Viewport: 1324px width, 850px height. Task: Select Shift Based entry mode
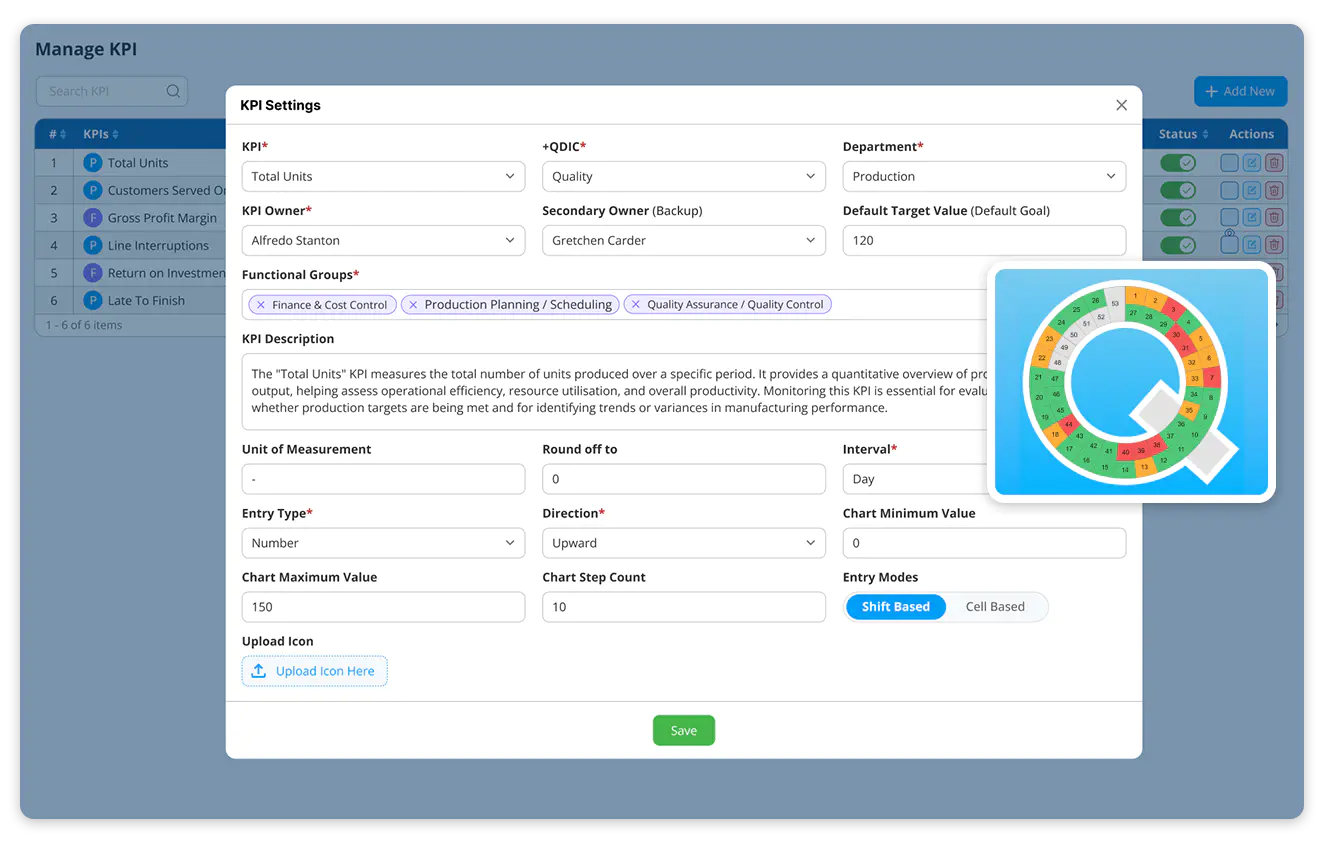click(x=896, y=607)
